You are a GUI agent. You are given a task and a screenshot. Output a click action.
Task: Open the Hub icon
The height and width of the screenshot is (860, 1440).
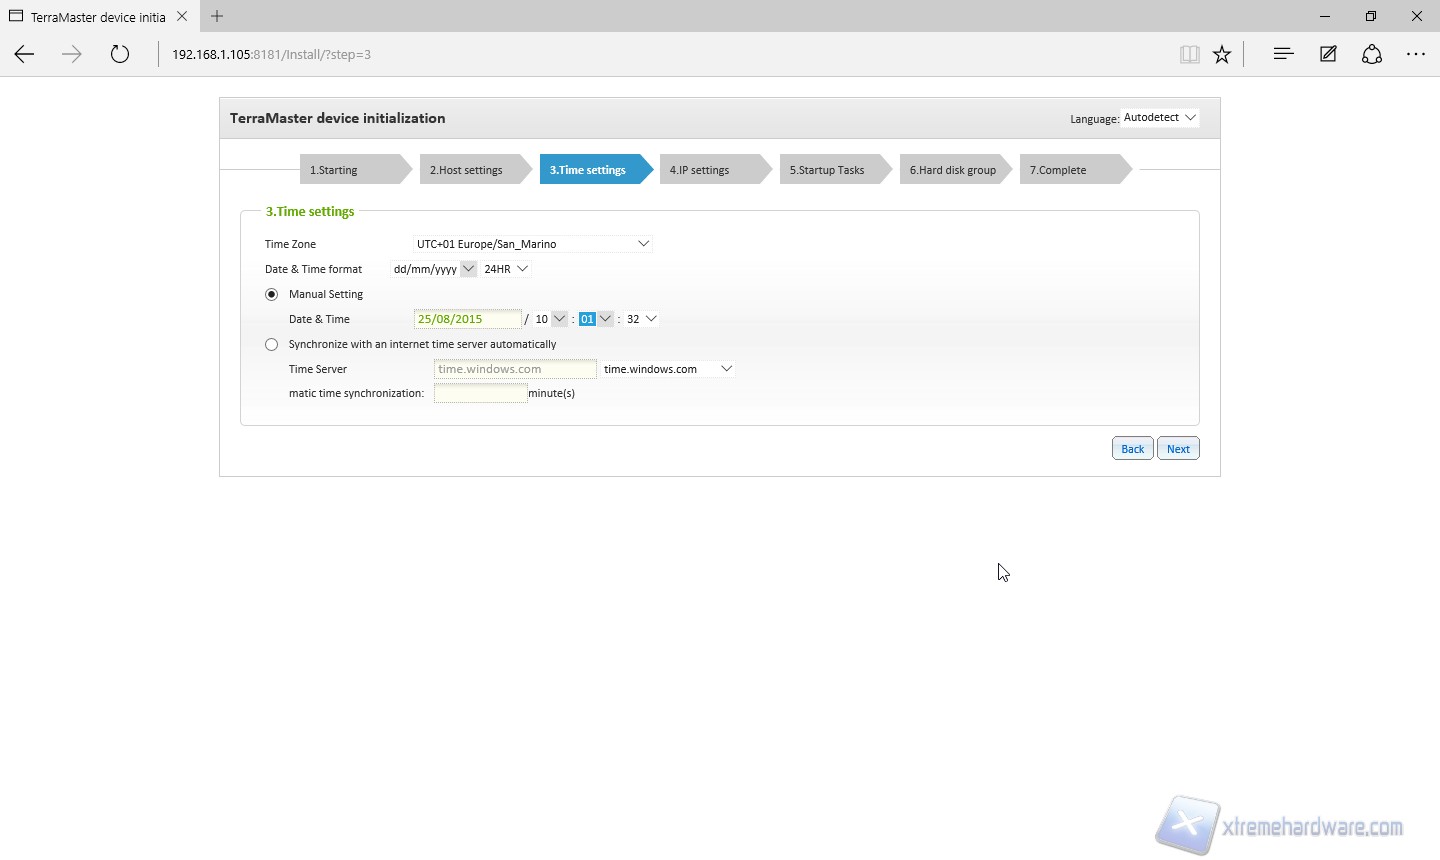click(x=1284, y=55)
